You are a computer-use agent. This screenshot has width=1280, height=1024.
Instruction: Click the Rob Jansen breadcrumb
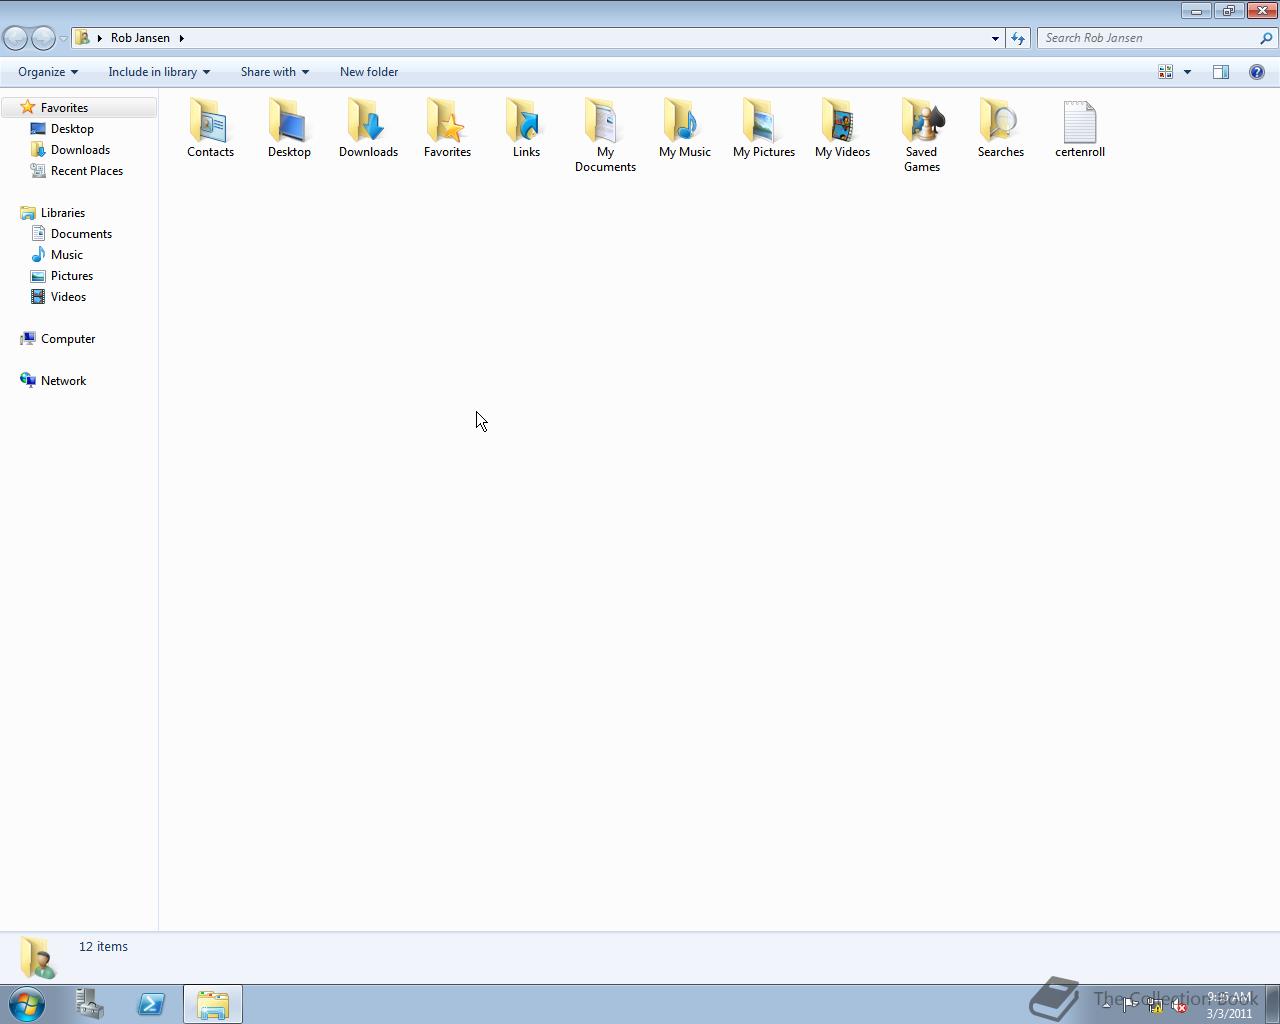point(140,38)
